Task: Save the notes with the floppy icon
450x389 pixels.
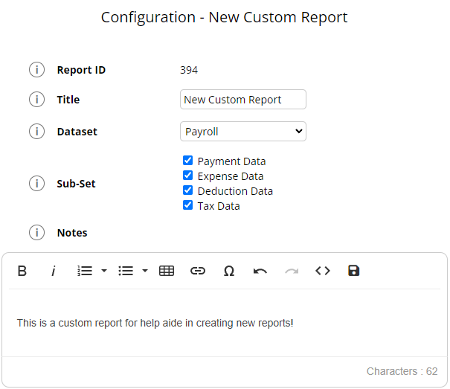Action: coord(354,271)
